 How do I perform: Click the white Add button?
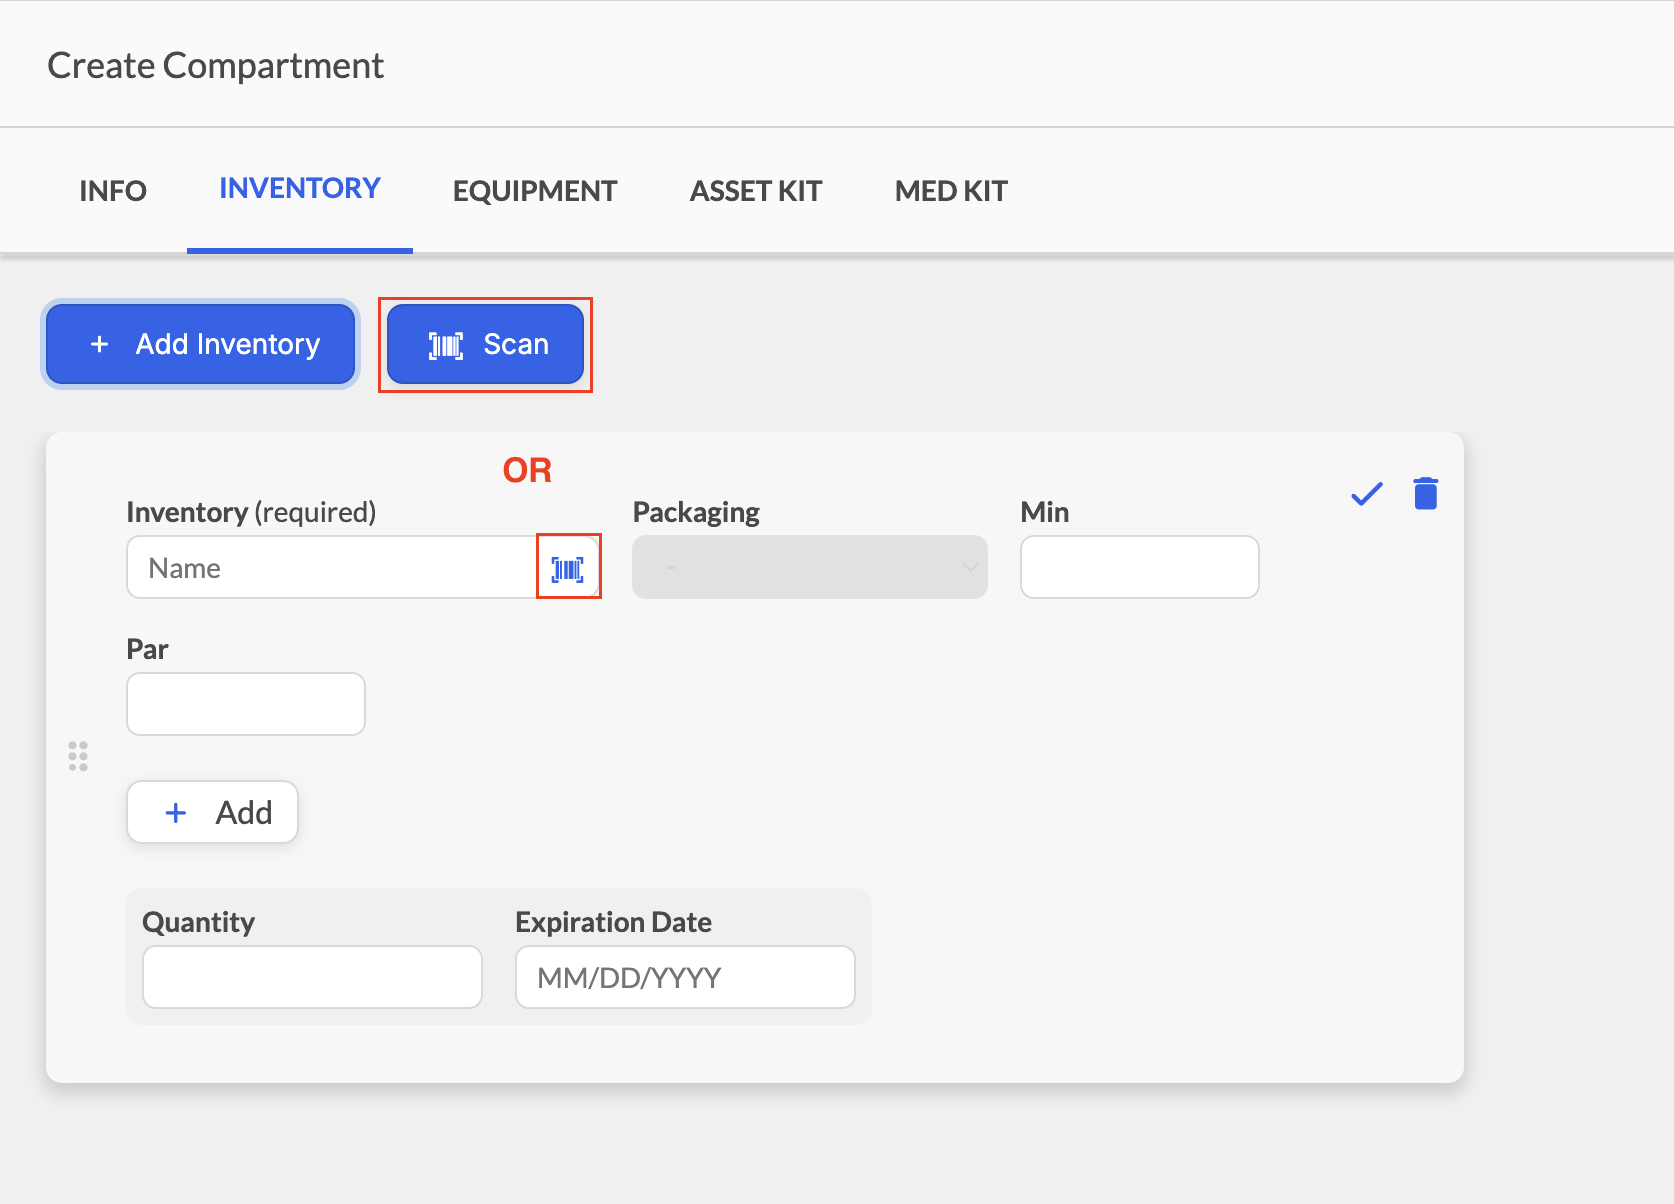(x=213, y=812)
